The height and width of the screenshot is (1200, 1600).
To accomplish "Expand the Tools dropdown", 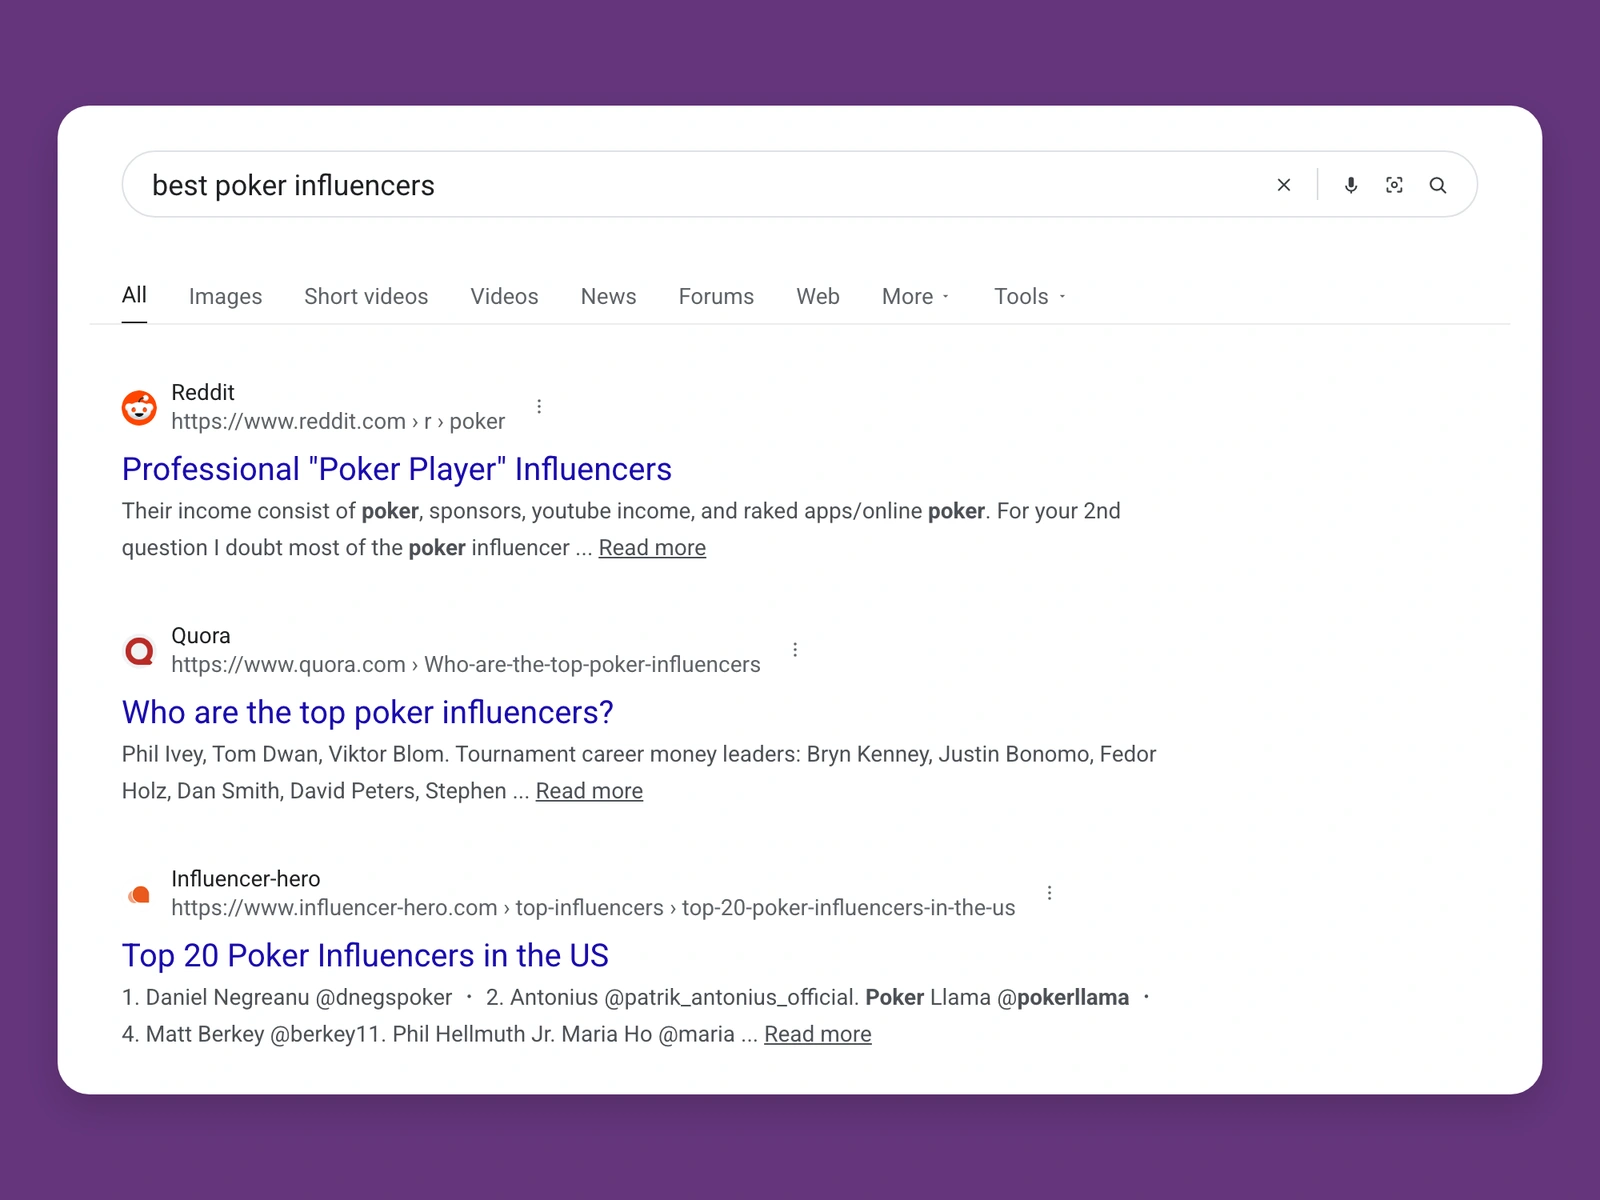I will click(x=1029, y=296).
